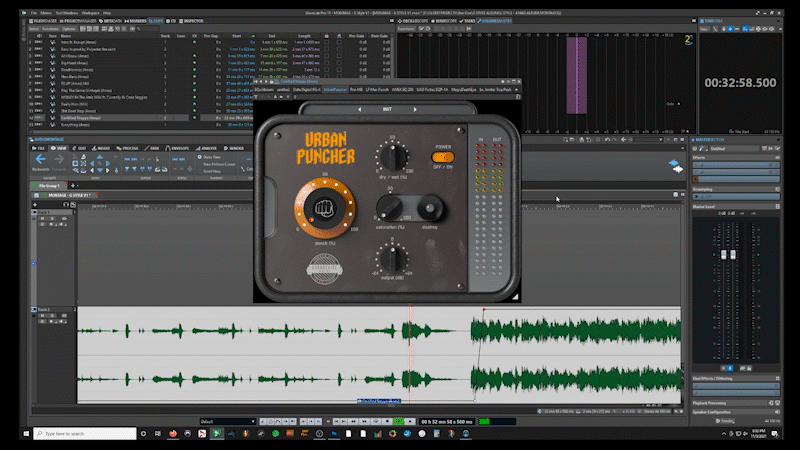
Task: Open the Analyze ribbon tab
Action: [206, 148]
